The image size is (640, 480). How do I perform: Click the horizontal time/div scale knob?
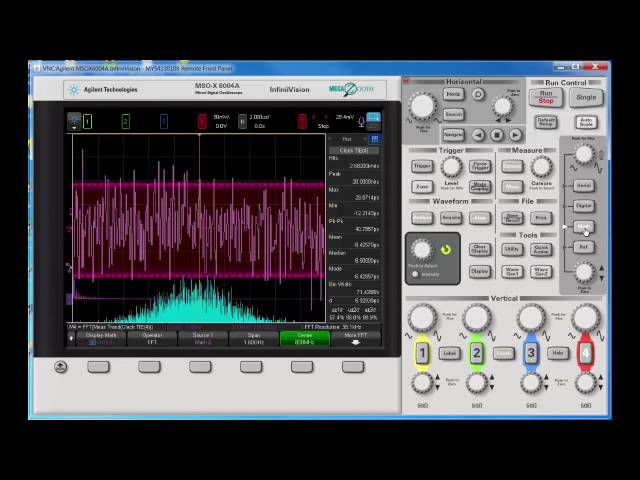(423, 106)
